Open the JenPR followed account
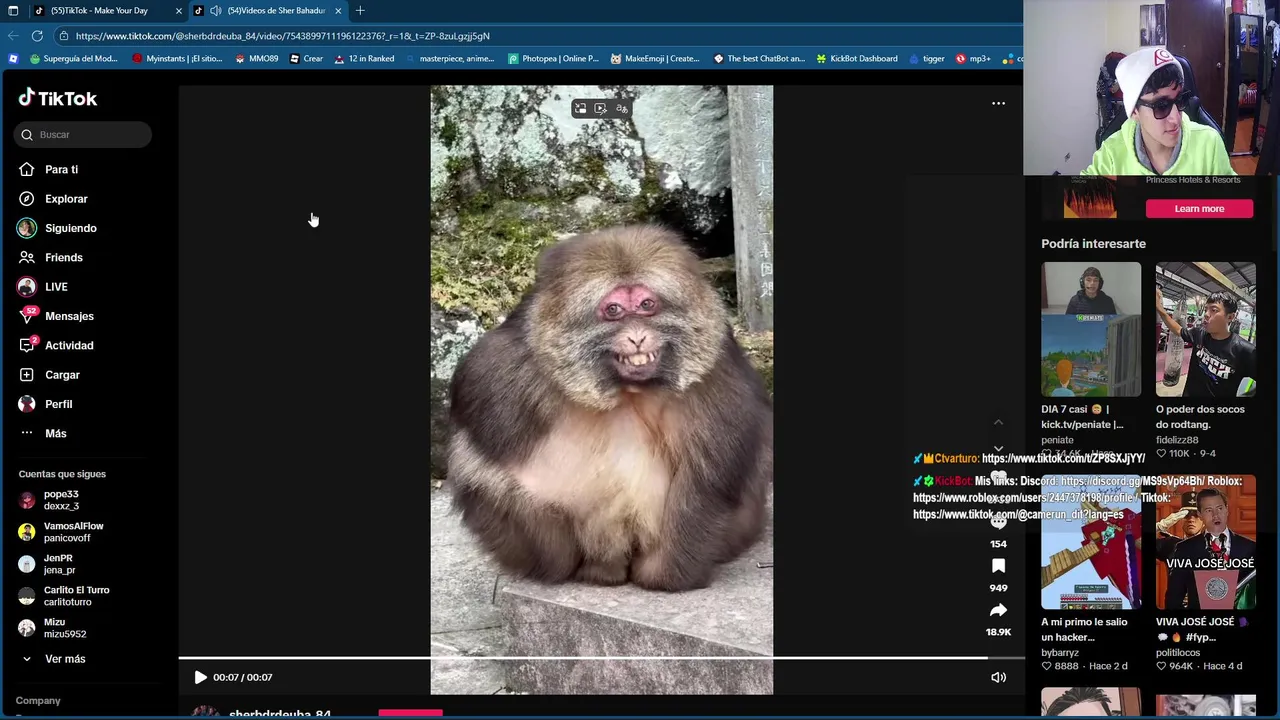The width and height of the screenshot is (1280, 720). 60,564
